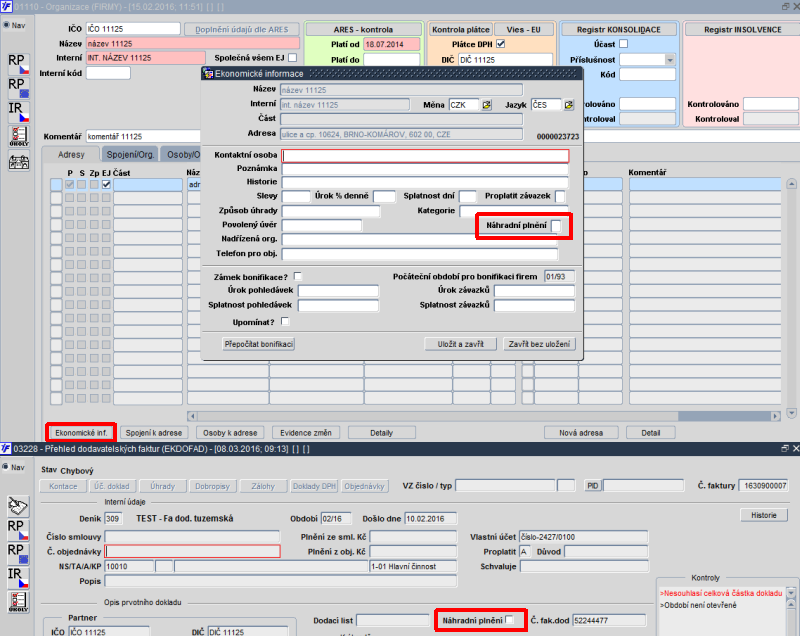Click the Úhrady tab button in faktur window
The height and width of the screenshot is (636, 800).
[x=163, y=486]
